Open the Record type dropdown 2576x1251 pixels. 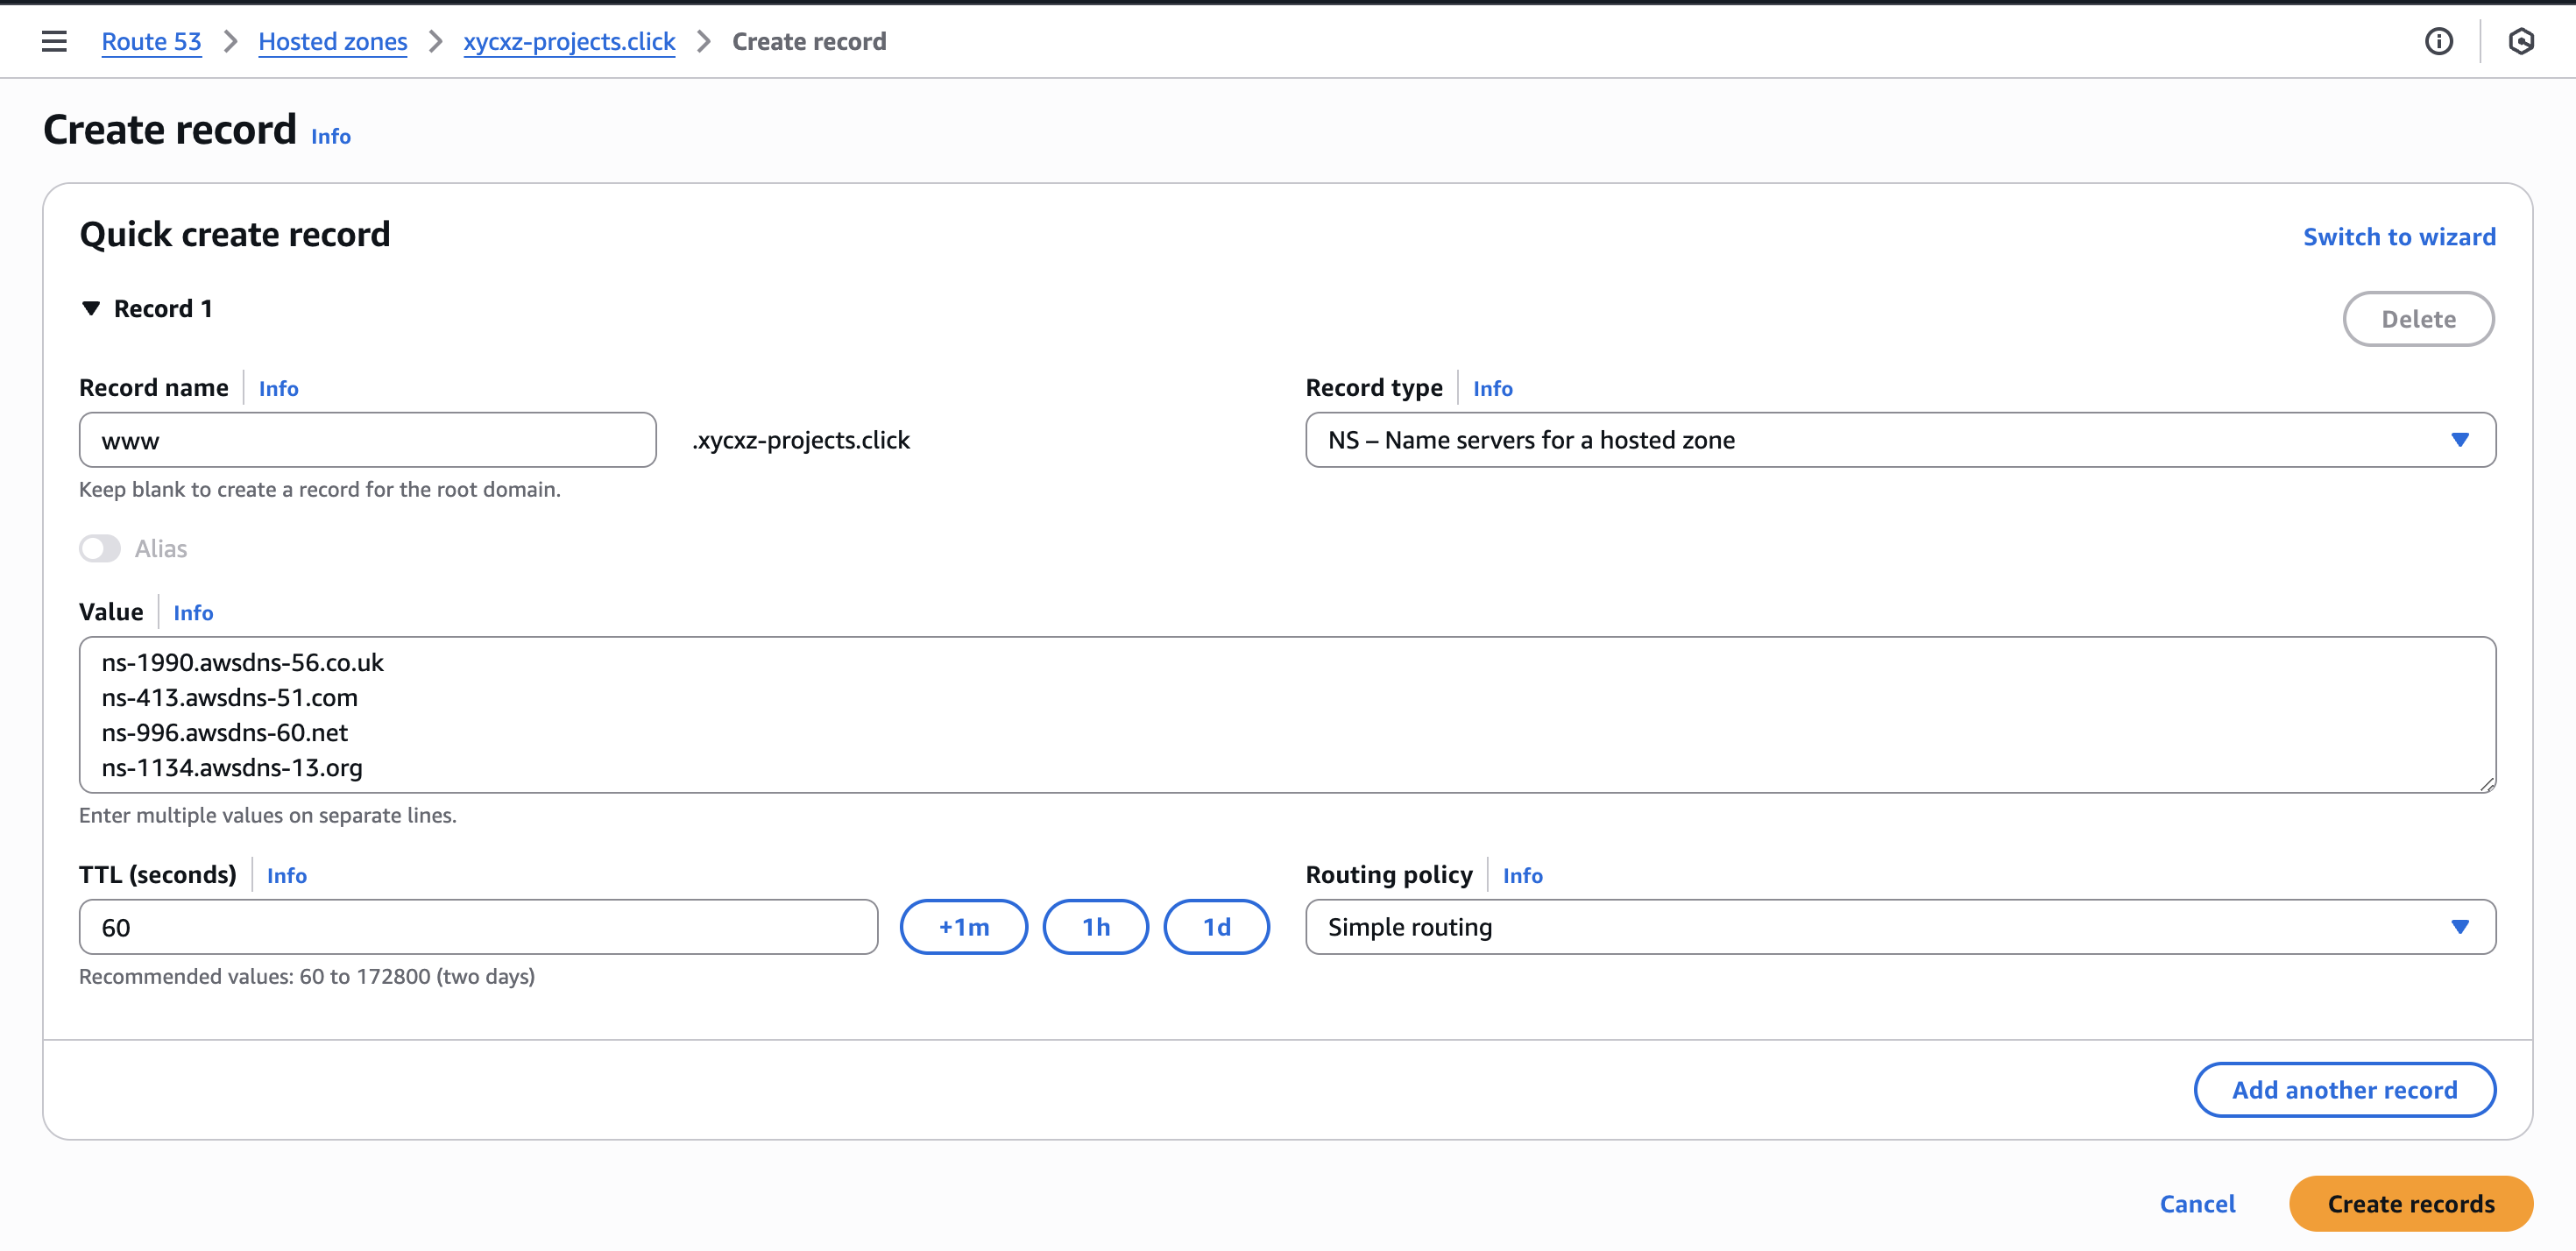coord(1899,440)
